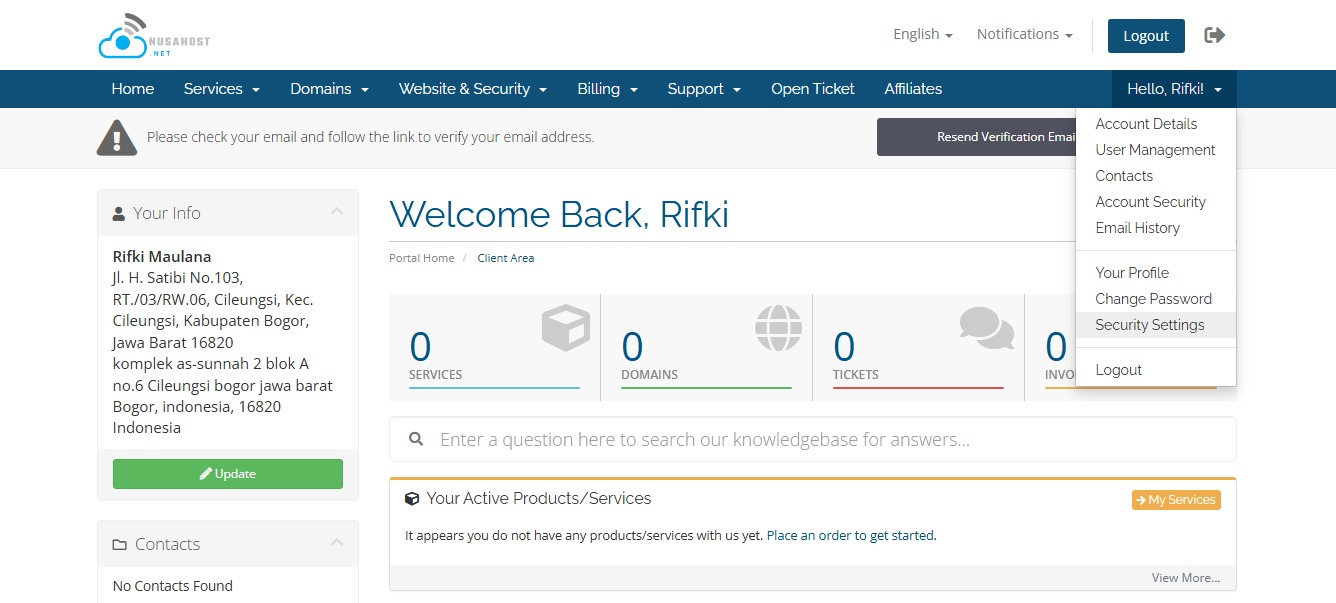Open Change Password from the dropdown menu
Screen dimensions: 1336x603
coord(1153,299)
